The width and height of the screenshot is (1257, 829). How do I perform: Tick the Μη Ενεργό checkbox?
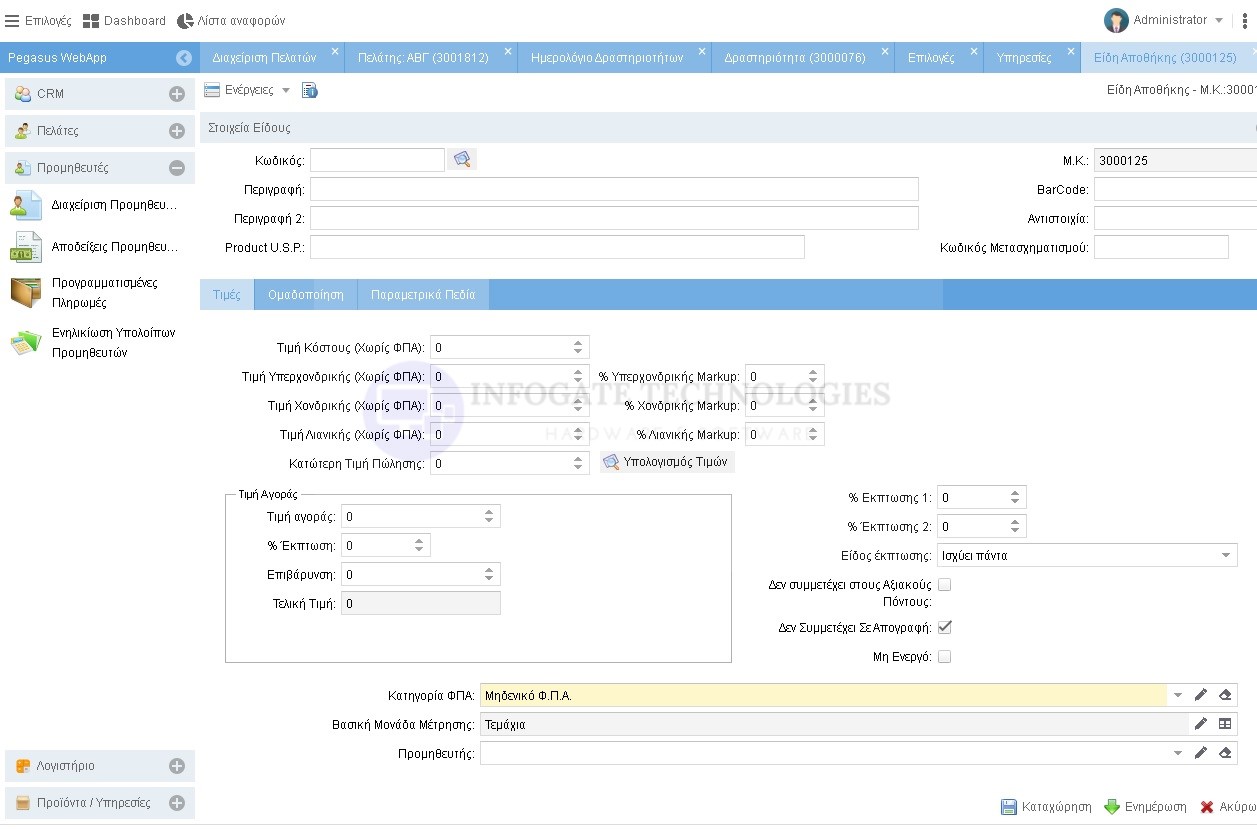pyautogui.click(x=944, y=657)
